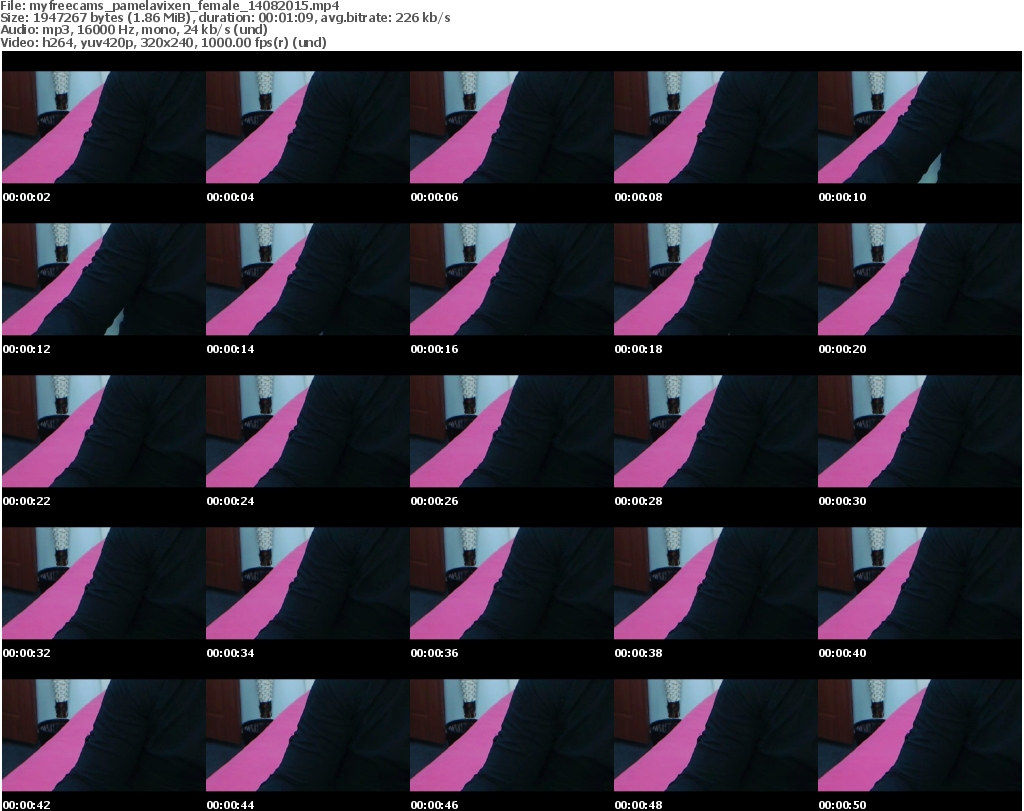Select the thumbnail frame at 00:00:38

click(715, 584)
